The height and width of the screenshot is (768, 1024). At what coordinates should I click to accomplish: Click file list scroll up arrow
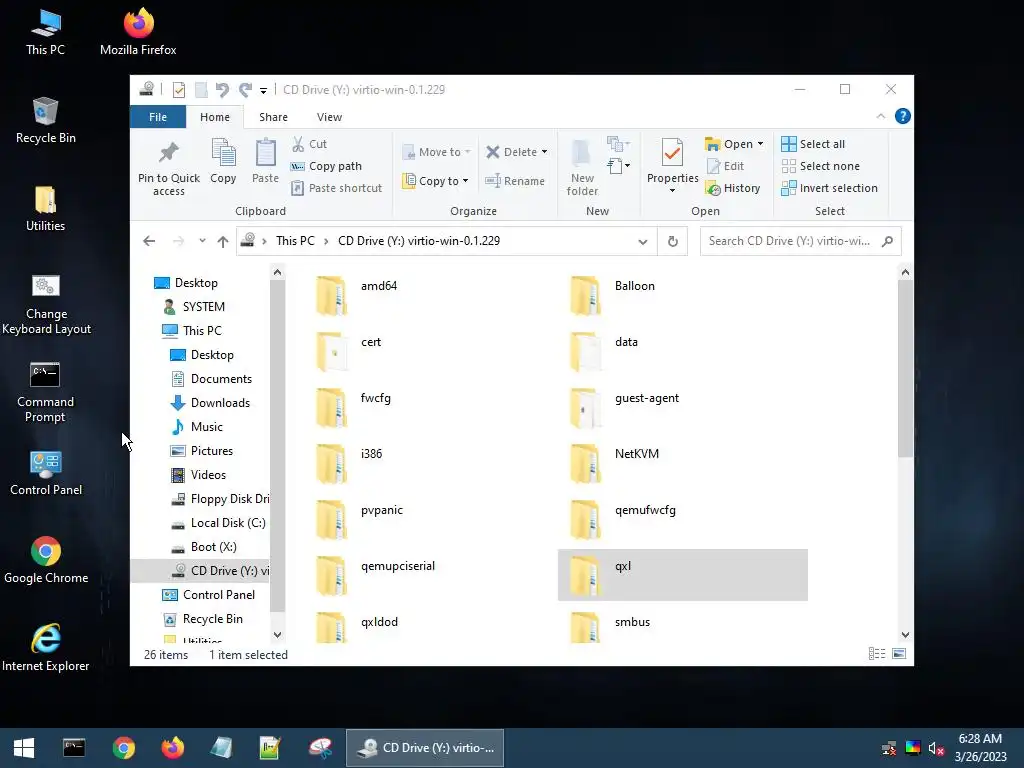click(905, 272)
